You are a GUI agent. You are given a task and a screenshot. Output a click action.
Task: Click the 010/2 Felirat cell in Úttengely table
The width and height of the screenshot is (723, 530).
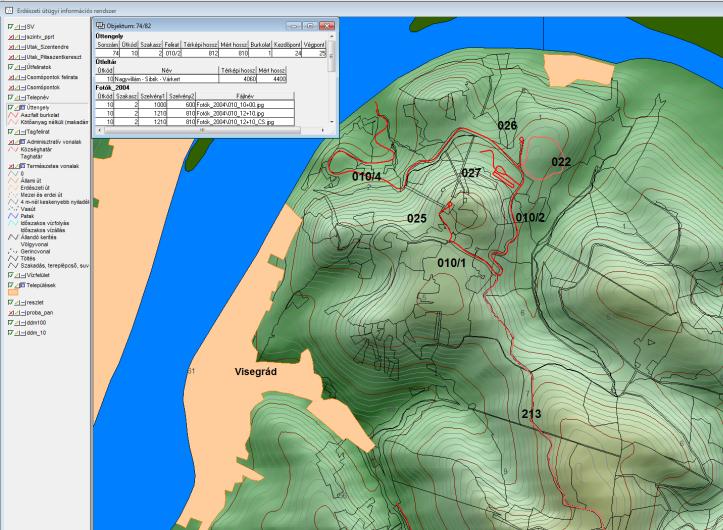172,54
